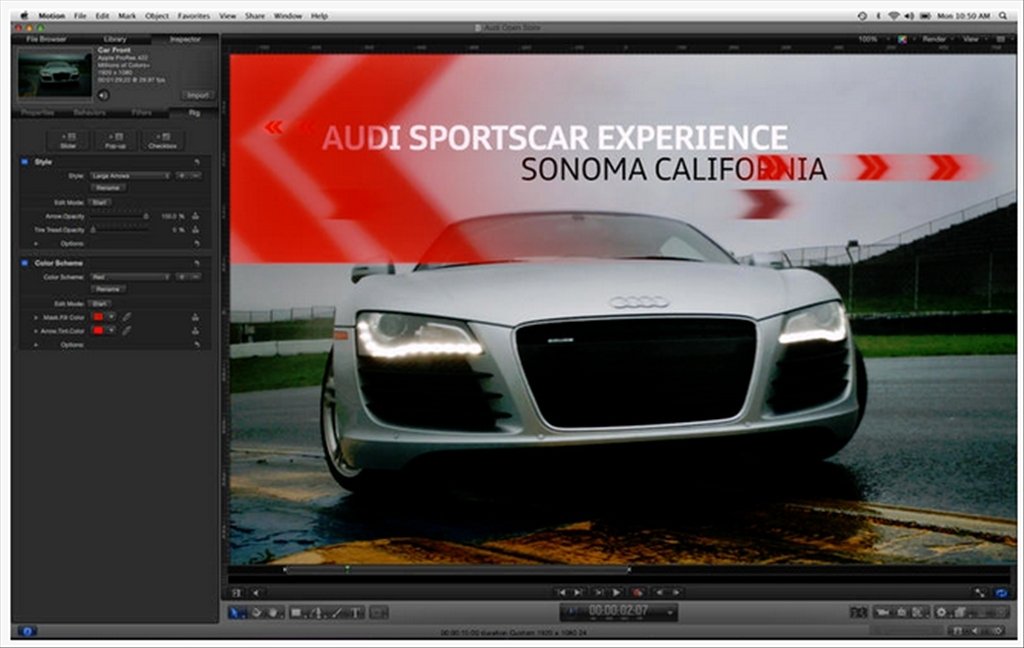Expand the Arrow Tint Color disclosure triangle
The width and height of the screenshot is (1024, 648).
pos(36,331)
